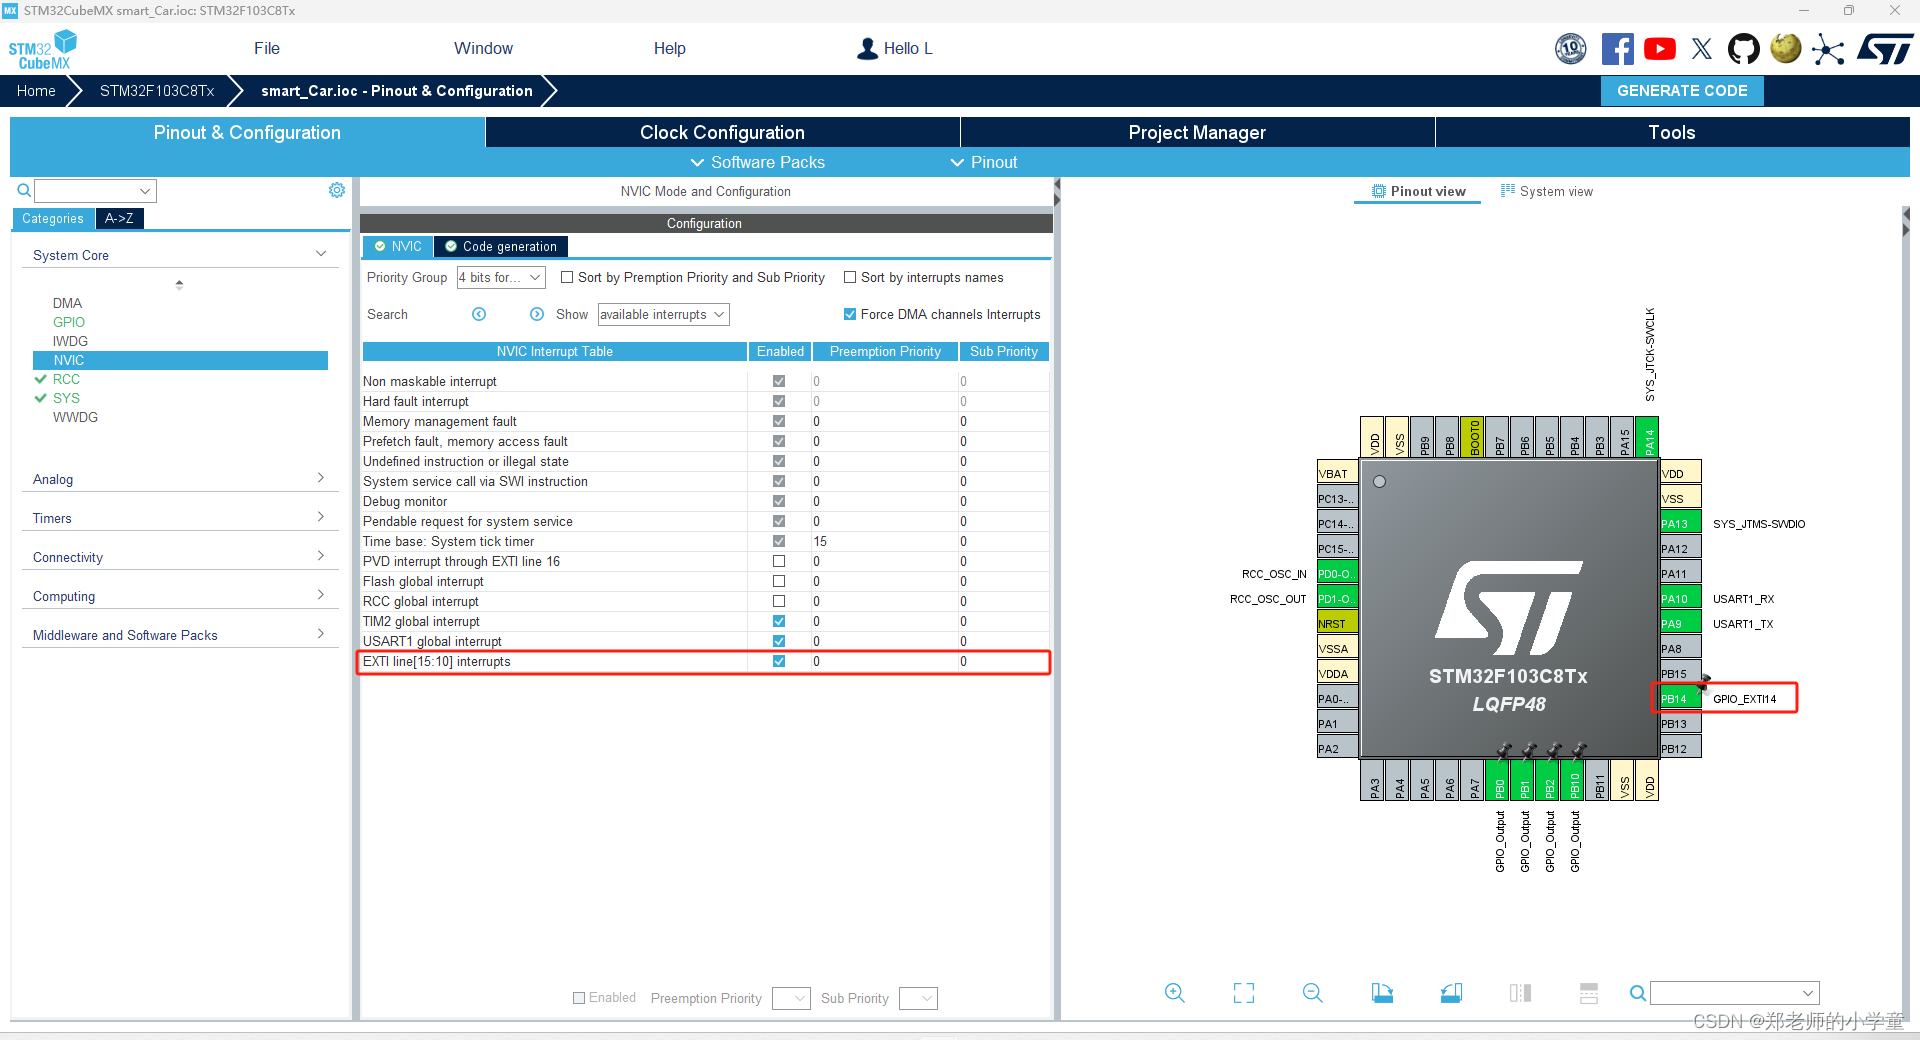Toggle EXTI line[15:10] interrupts checkbox
The width and height of the screenshot is (1920, 1040).
pos(779,661)
